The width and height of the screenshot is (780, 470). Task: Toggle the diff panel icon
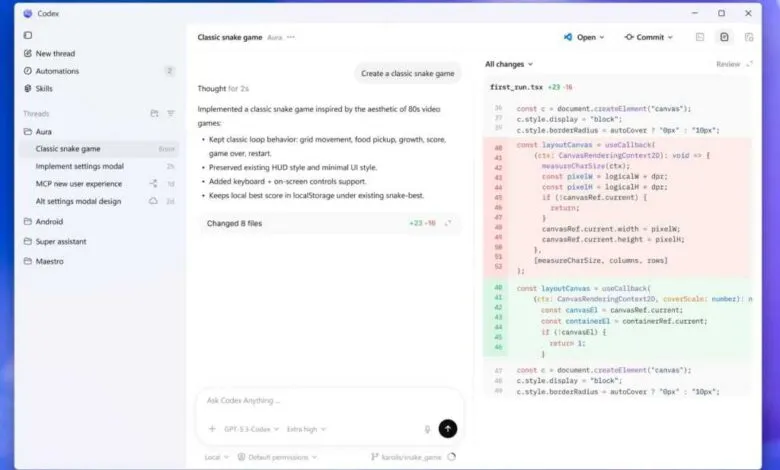724,37
